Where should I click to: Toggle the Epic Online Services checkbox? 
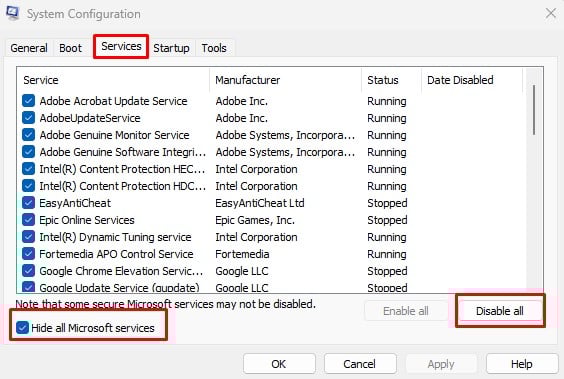click(x=28, y=220)
